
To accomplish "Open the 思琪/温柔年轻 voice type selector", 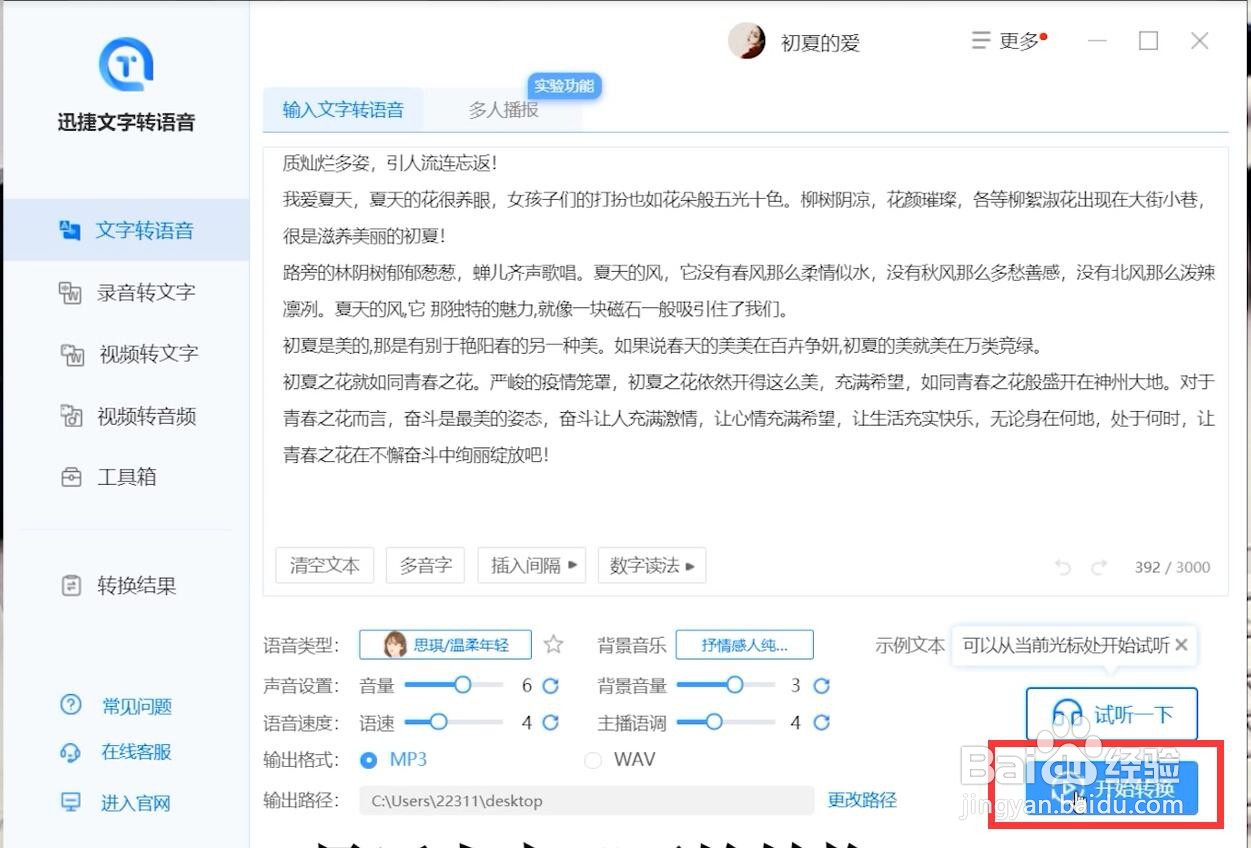I will (x=445, y=645).
